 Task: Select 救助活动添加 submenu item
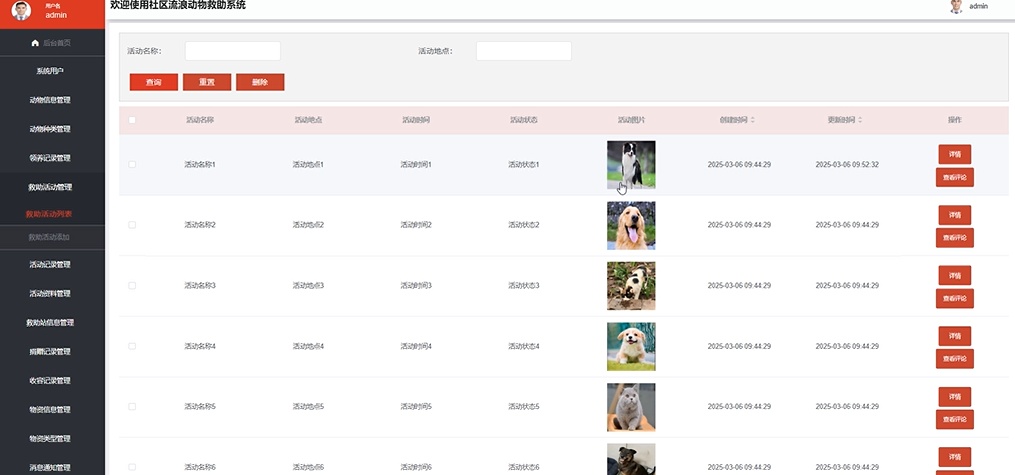pos(49,237)
